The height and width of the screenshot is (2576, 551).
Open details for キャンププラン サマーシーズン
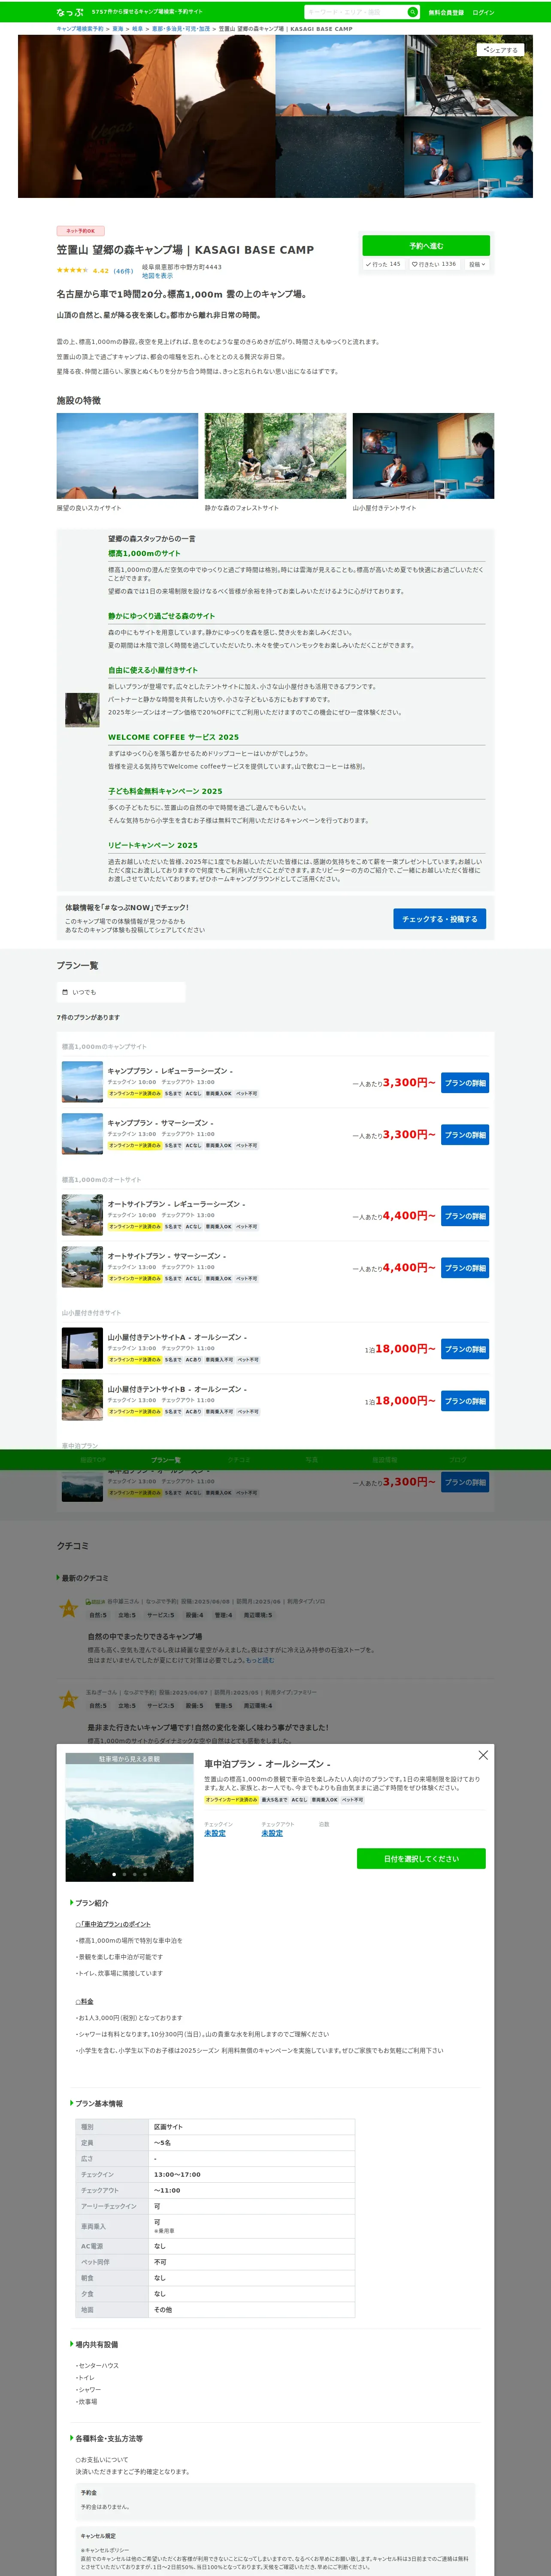tap(465, 1135)
